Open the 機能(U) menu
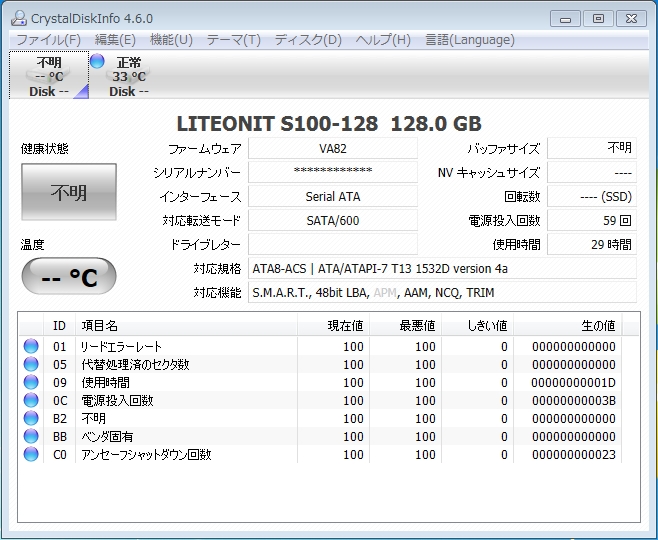Screen dimensions: 658x540 pyautogui.click(x=171, y=40)
